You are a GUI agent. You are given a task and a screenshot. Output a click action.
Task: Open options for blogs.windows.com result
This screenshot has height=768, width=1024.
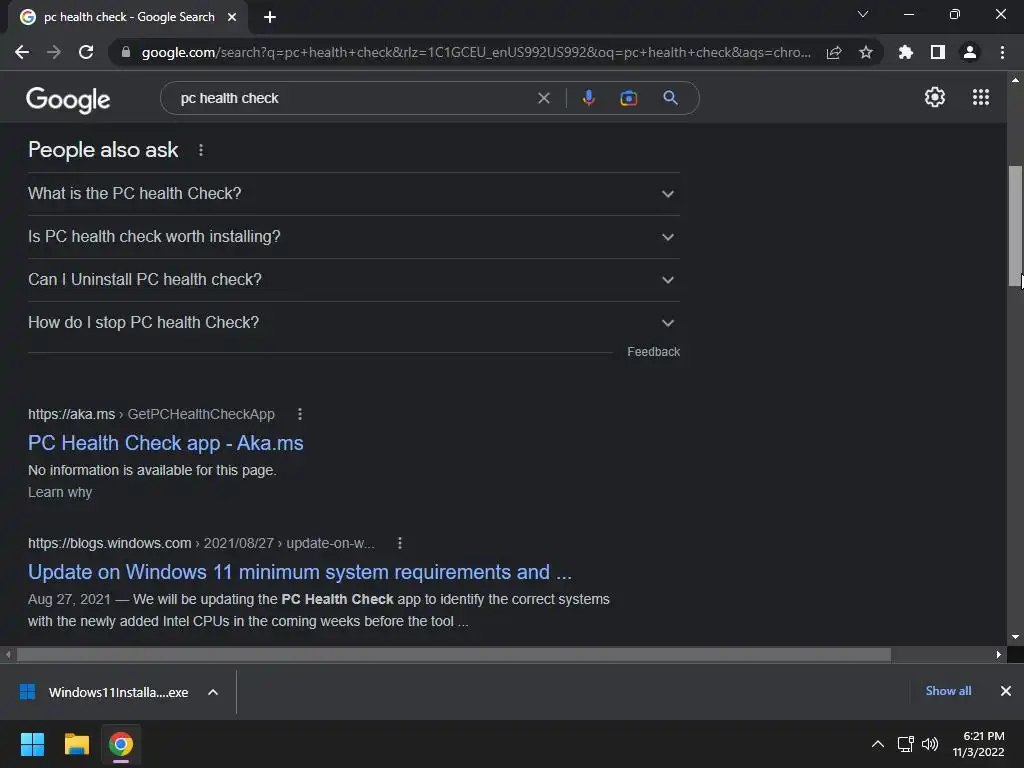pyautogui.click(x=400, y=543)
